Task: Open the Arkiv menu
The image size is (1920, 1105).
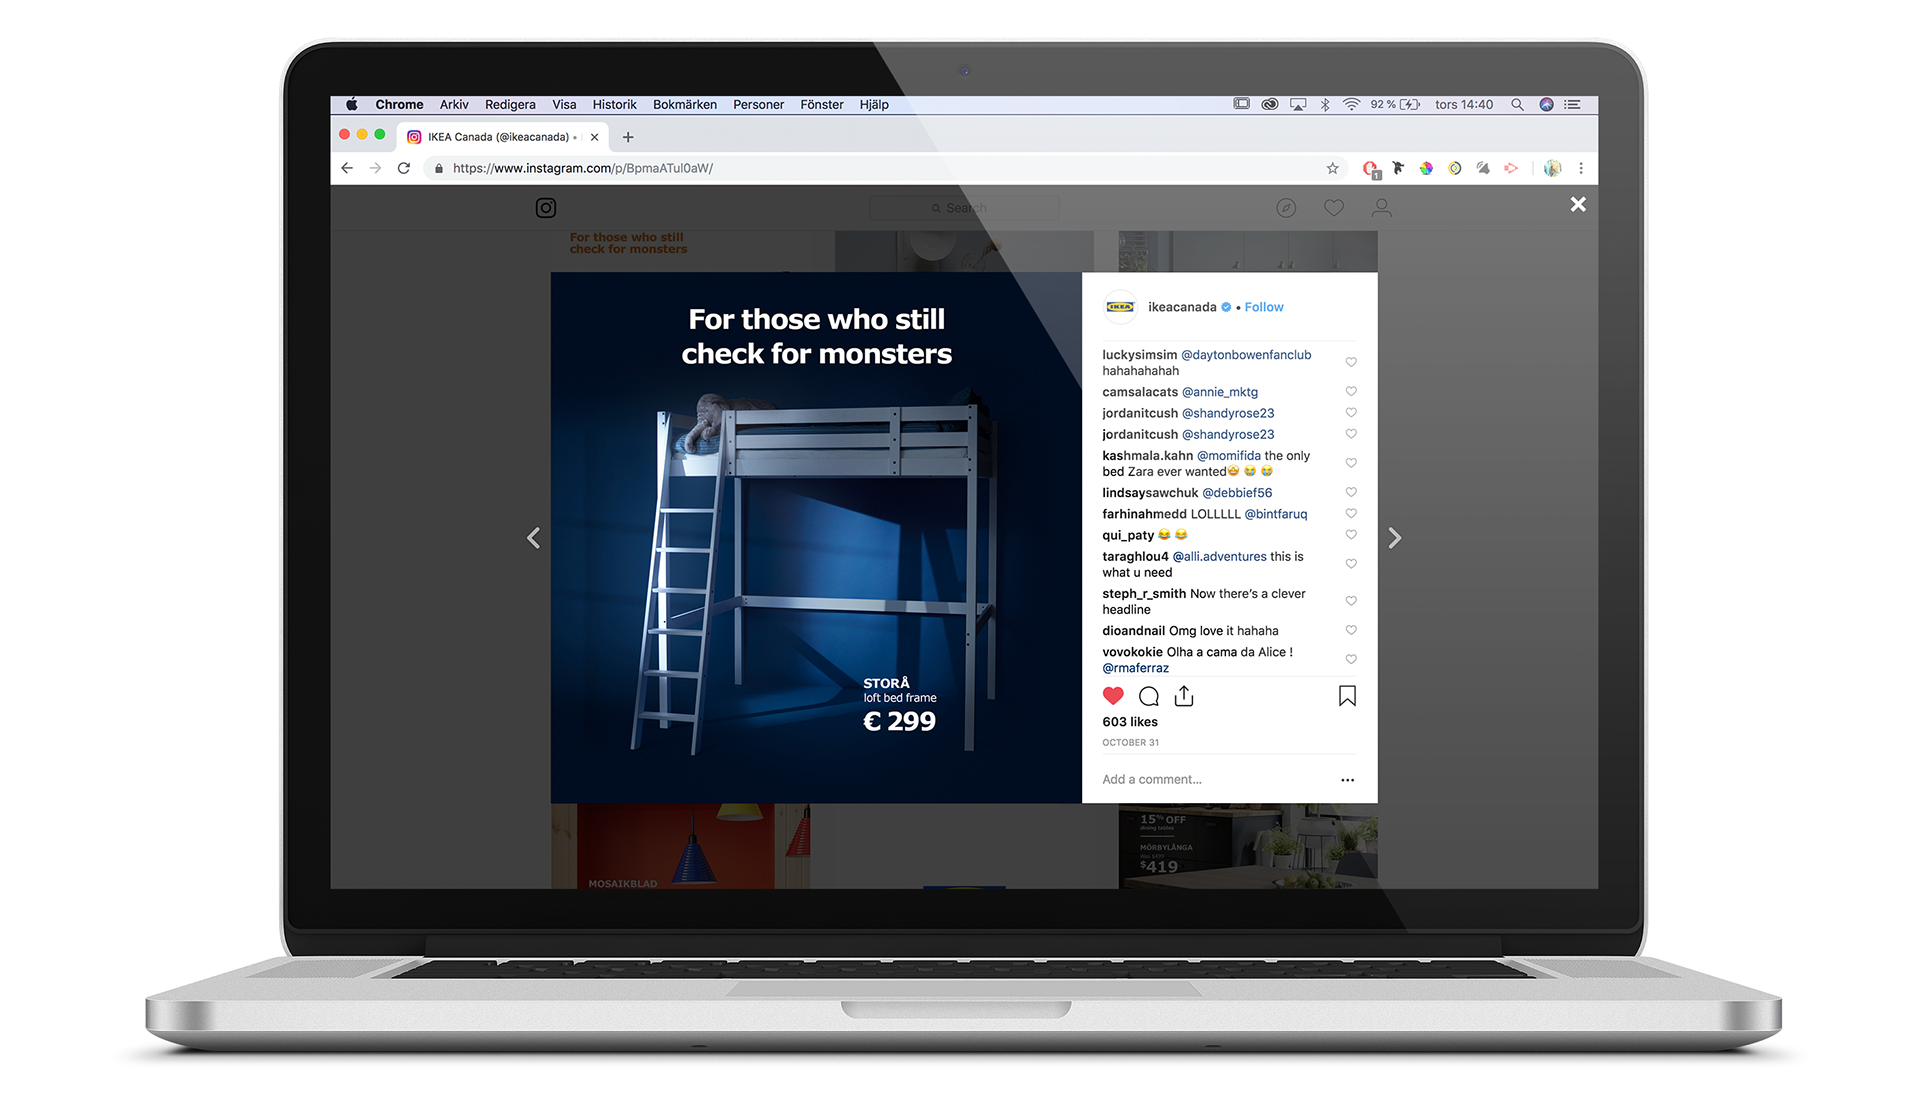Action: coord(454,104)
